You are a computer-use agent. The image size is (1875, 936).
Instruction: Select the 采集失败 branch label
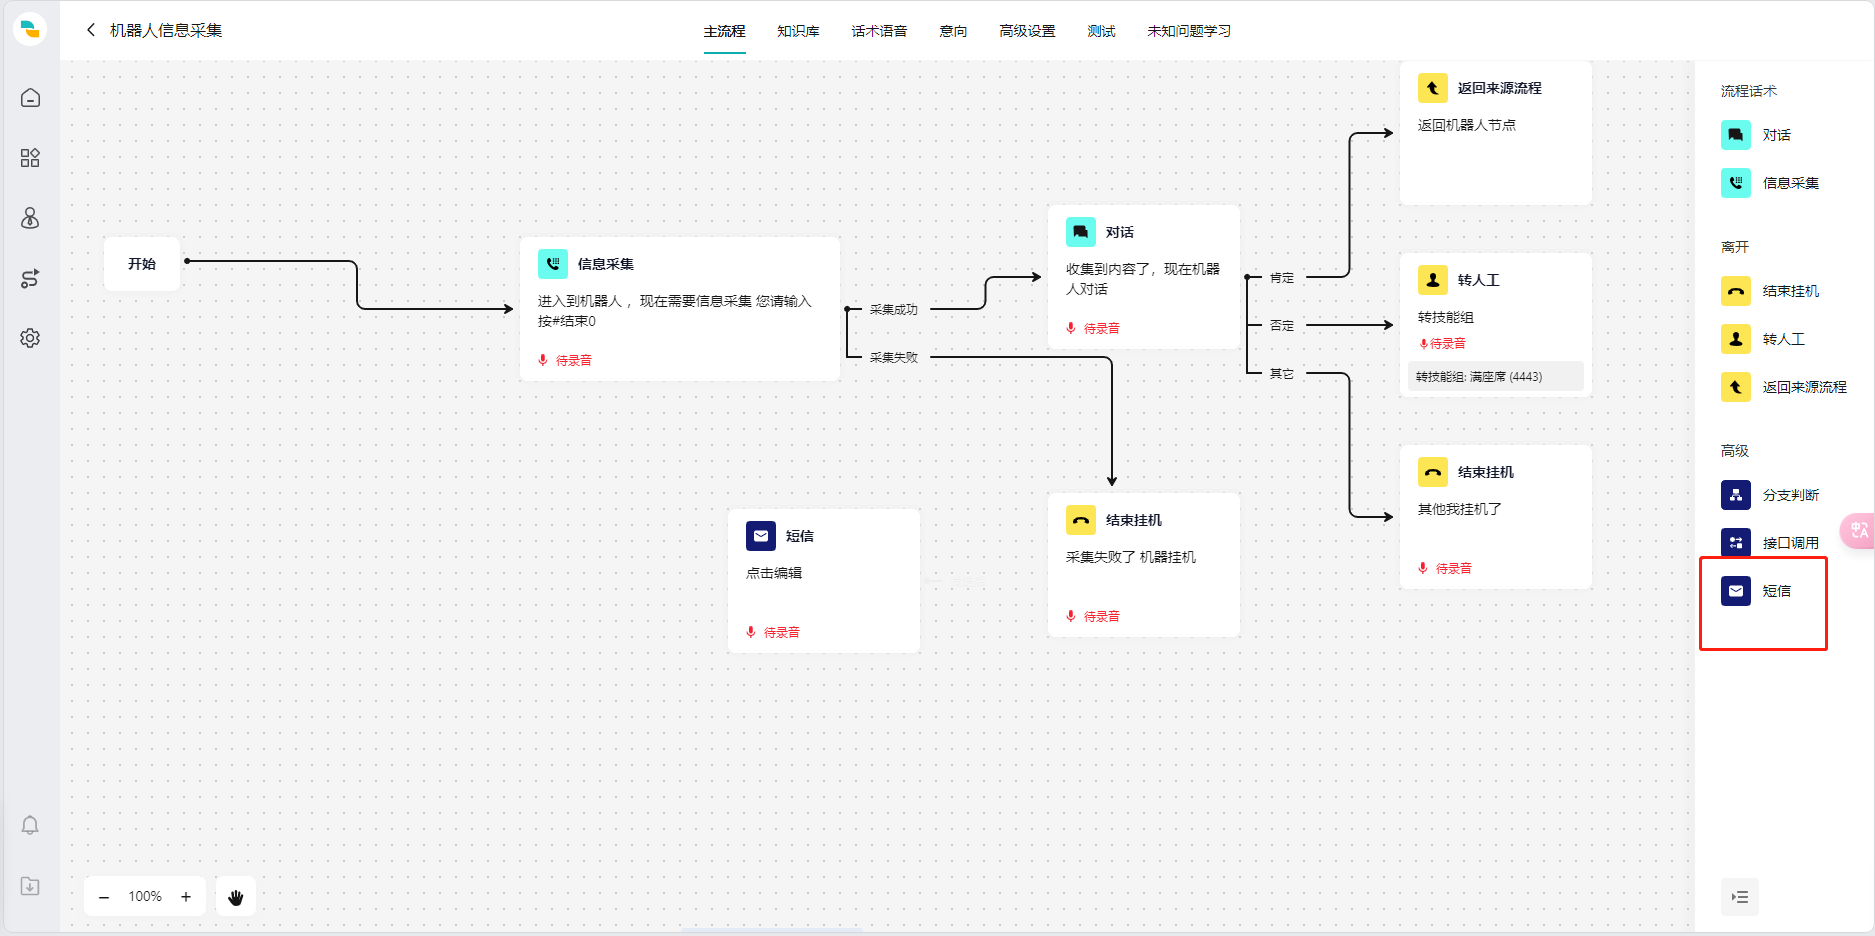[x=893, y=357]
